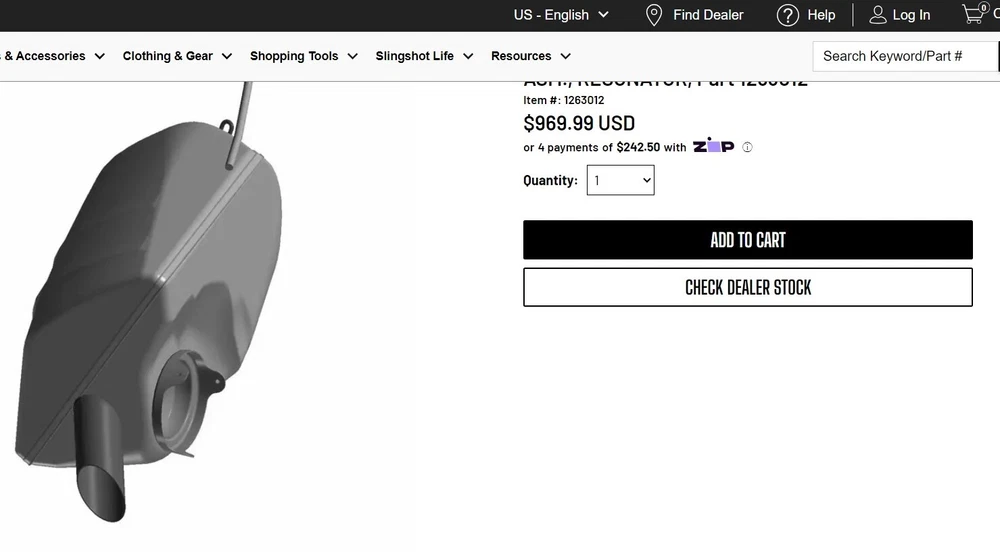The width and height of the screenshot is (1000, 552).
Task: Expand the Clothing & Gear menu
Action: coord(177,56)
